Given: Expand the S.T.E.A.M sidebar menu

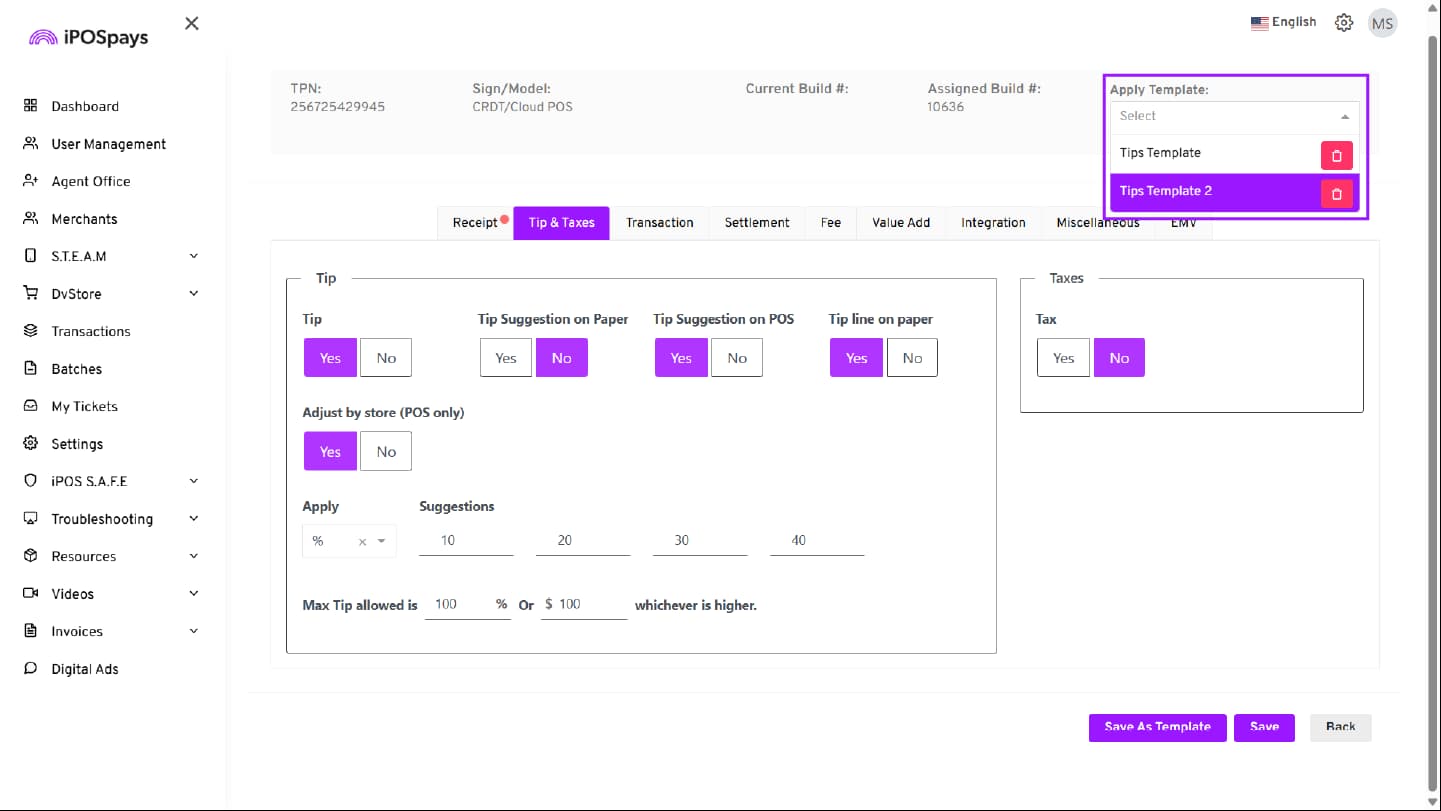Looking at the screenshot, I should coord(193,256).
